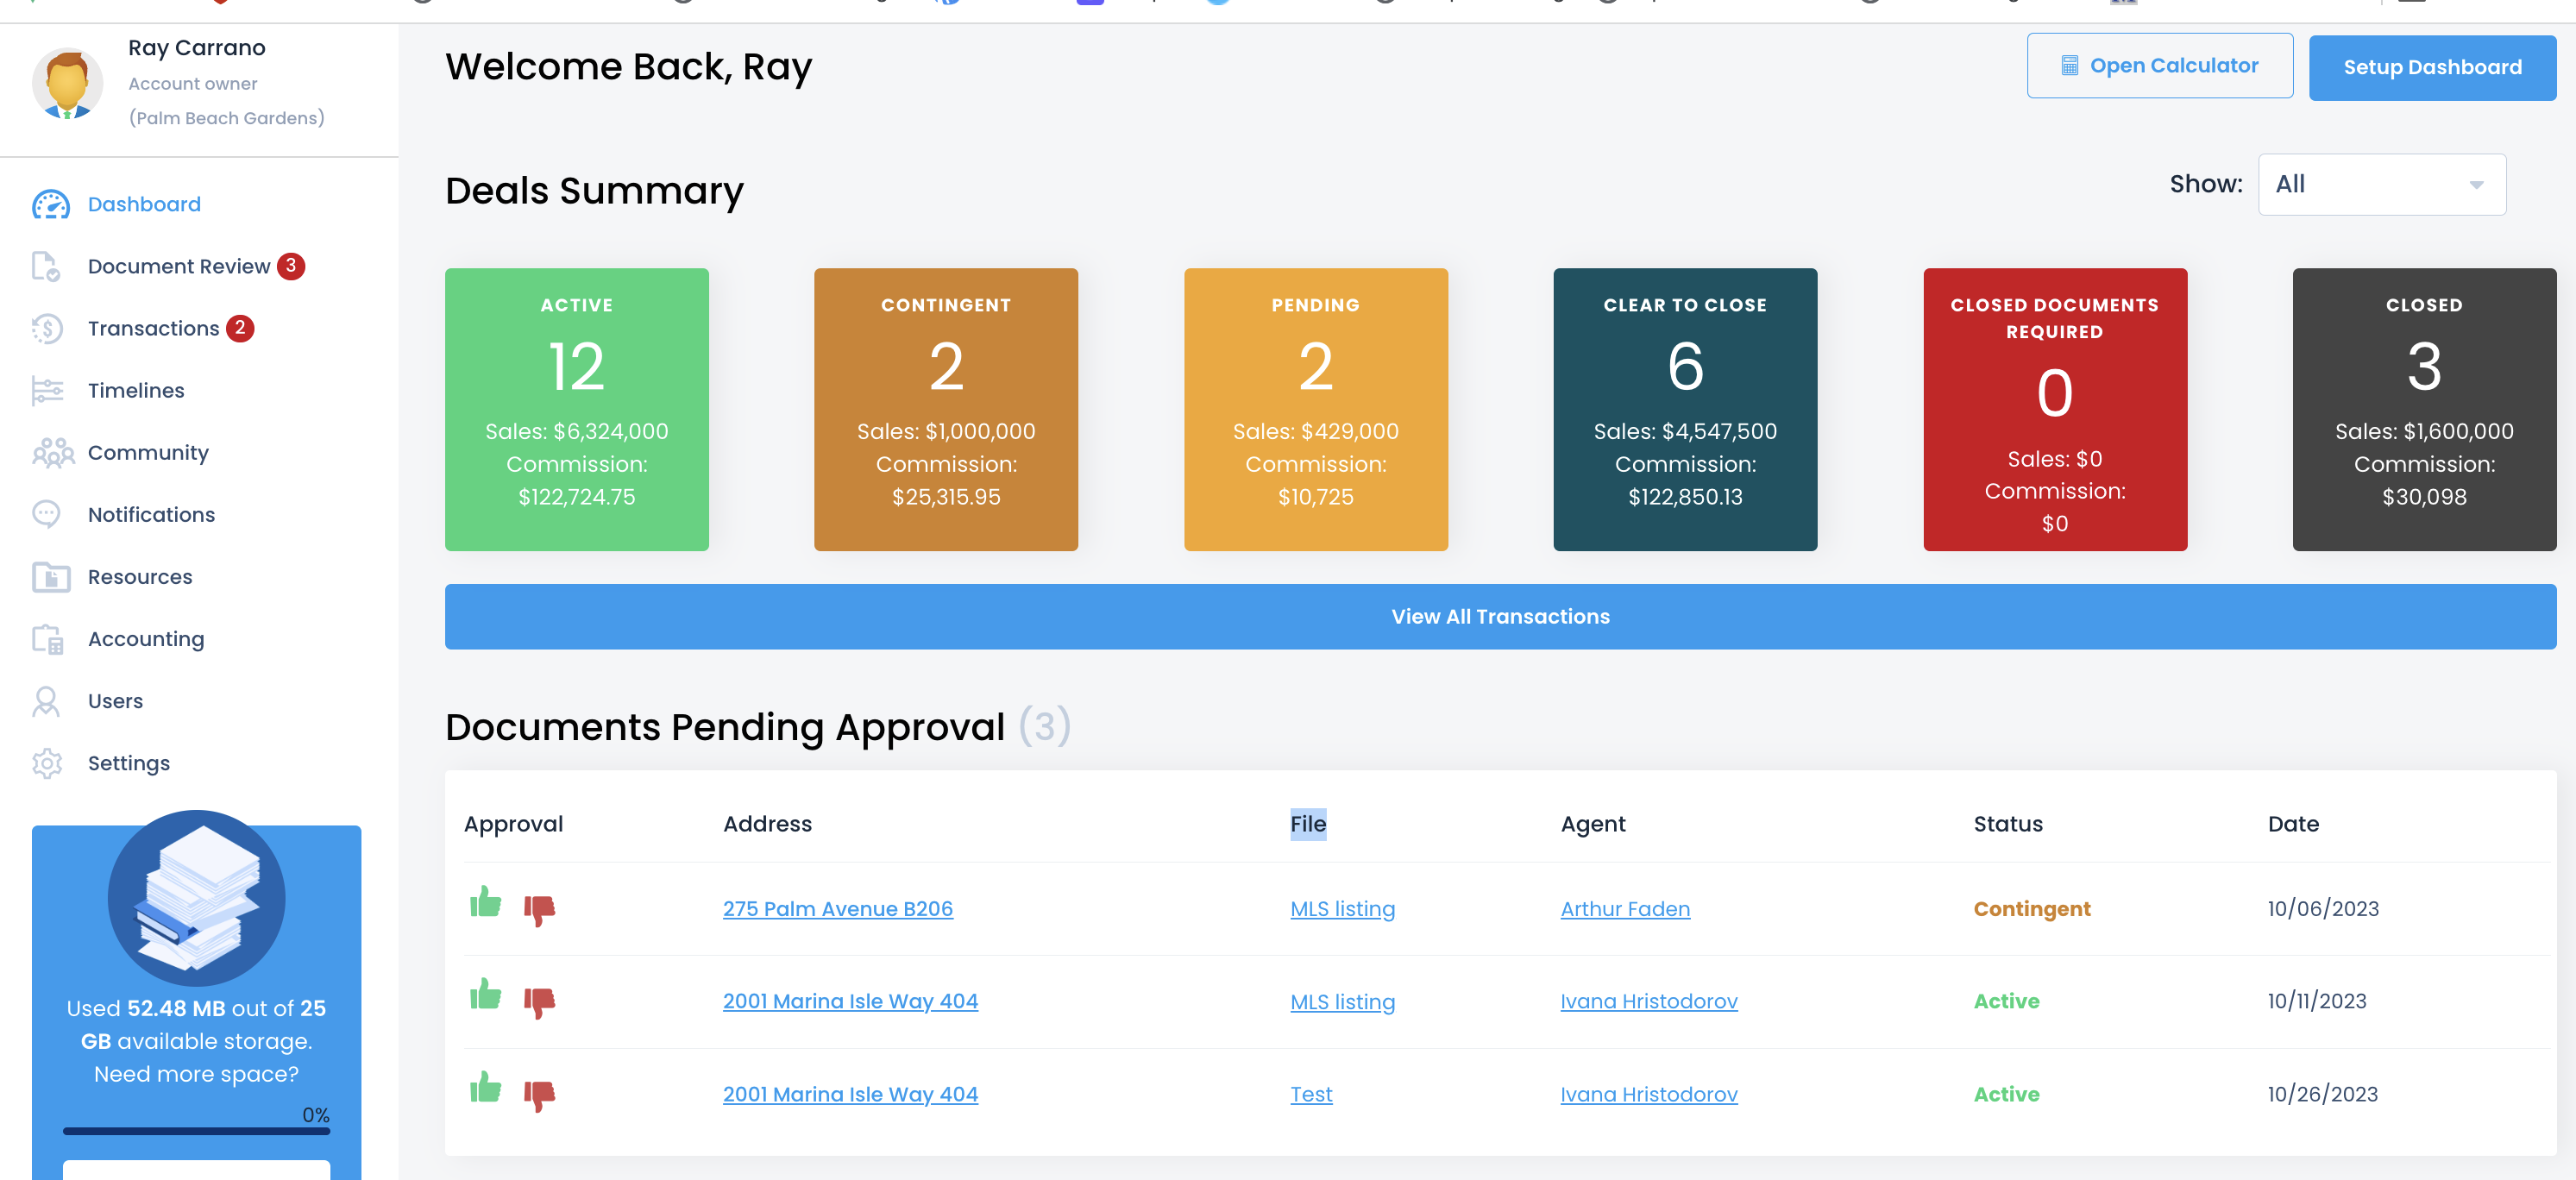
Task: Click the Accounting calculator-file icon
Action: pyautogui.click(x=47, y=639)
